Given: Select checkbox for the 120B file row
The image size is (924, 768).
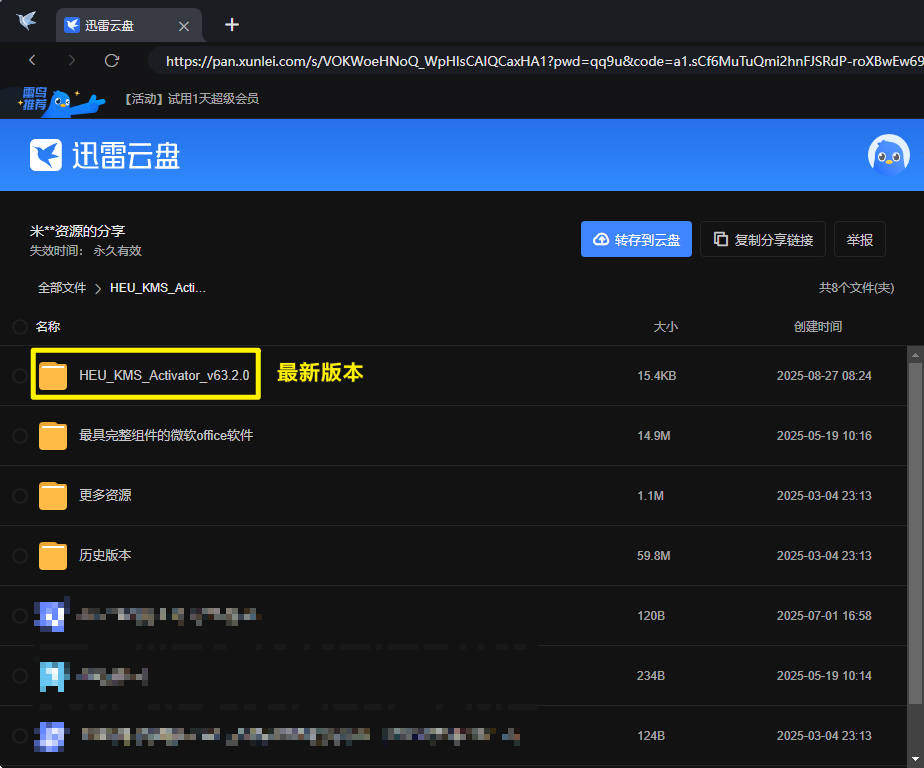Looking at the screenshot, I should point(19,616).
